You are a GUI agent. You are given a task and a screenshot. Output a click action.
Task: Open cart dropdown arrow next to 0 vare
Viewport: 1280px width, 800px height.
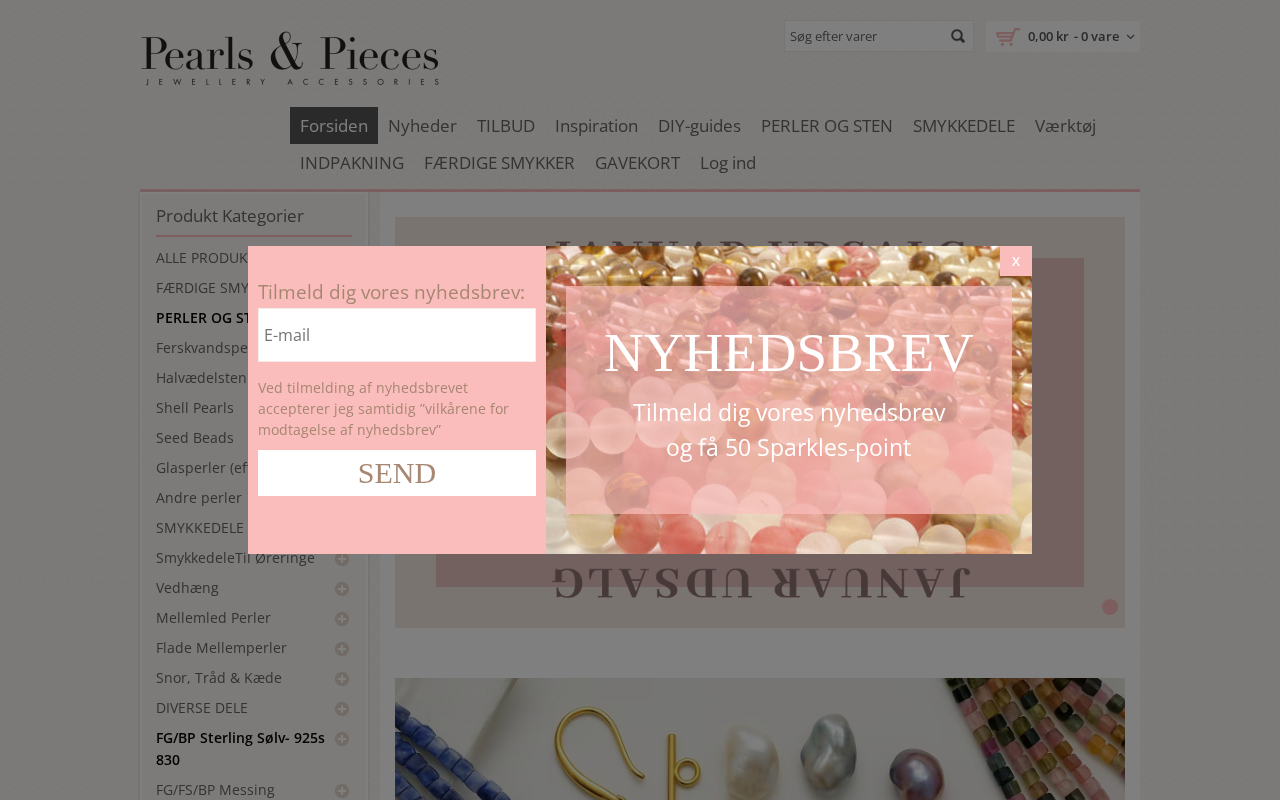tap(1130, 37)
